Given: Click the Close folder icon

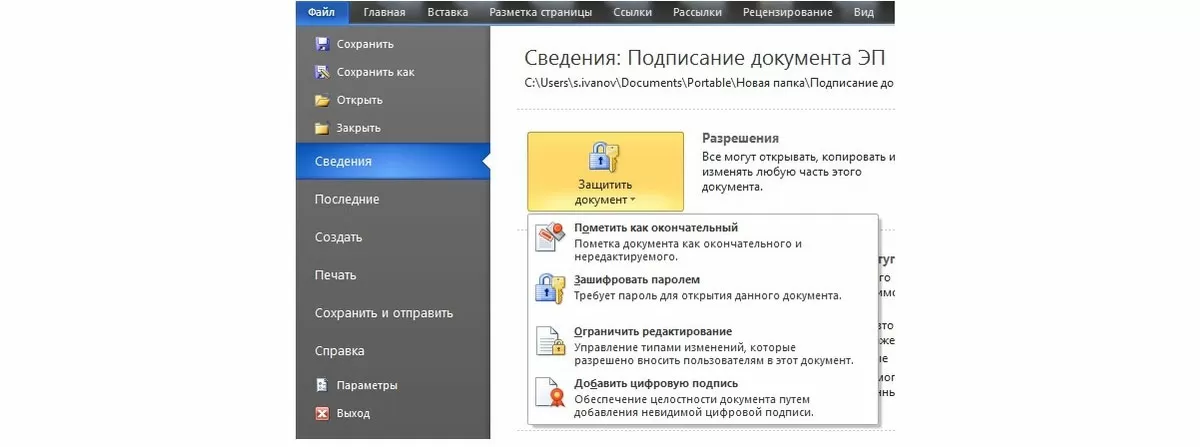Looking at the screenshot, I should pos(322,128).
